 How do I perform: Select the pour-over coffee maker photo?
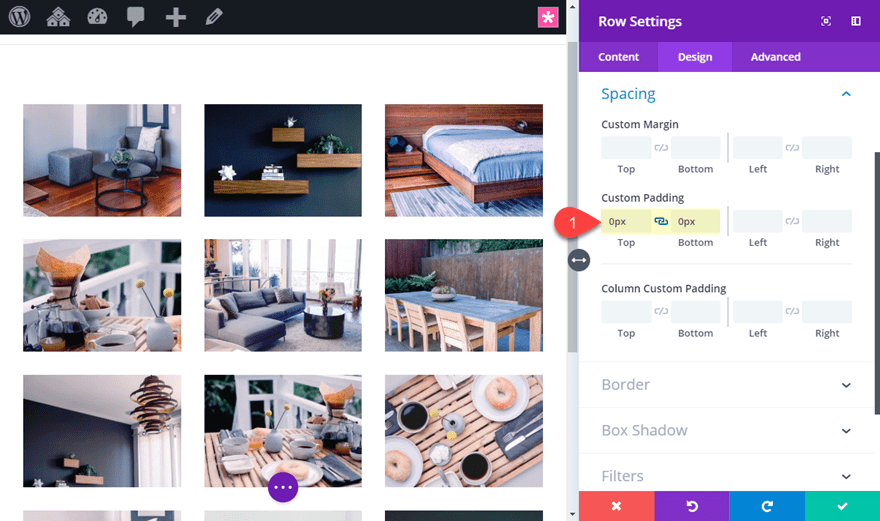tap(102, 295)
